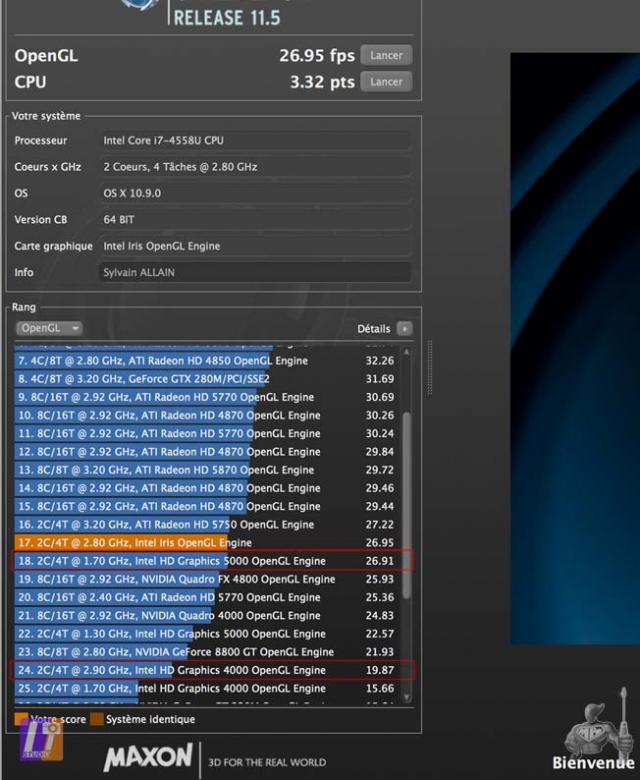Image resolution: width=640 pixels, height=780 pixels.
Task: Select rank 14 row scoring 29.46
Action: [x=206, y=488]
